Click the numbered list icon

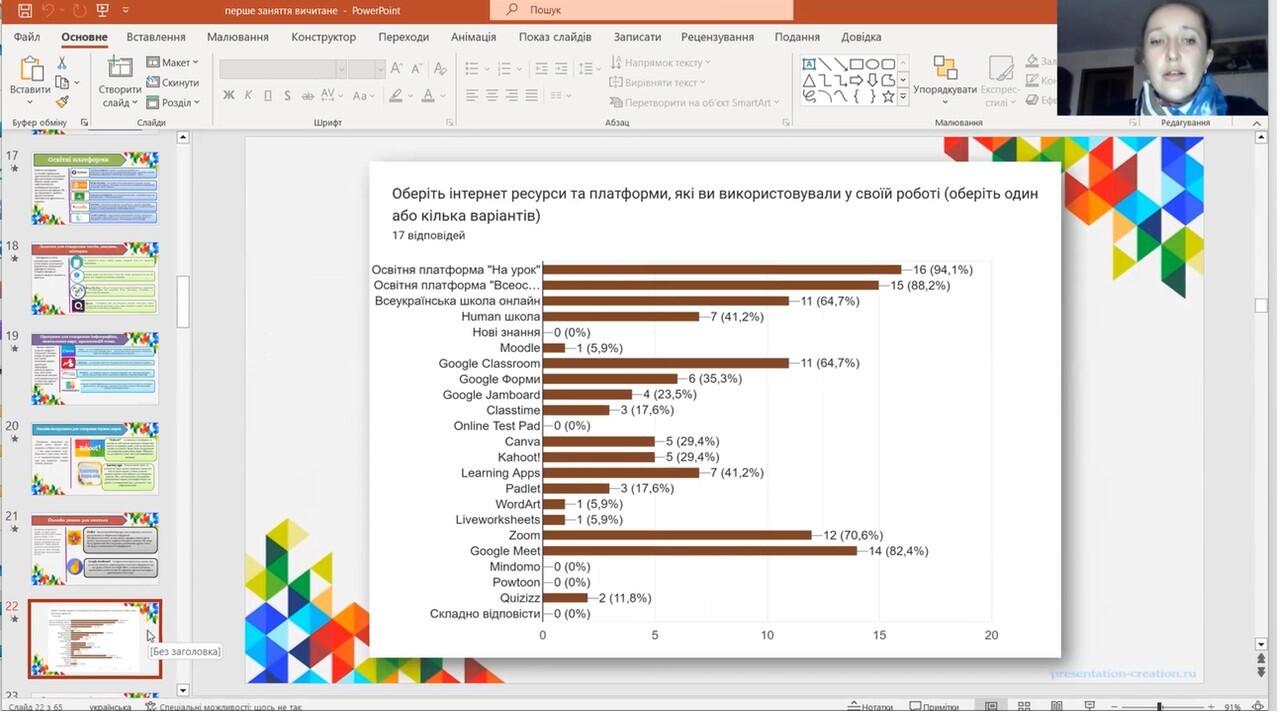[506, 69]
